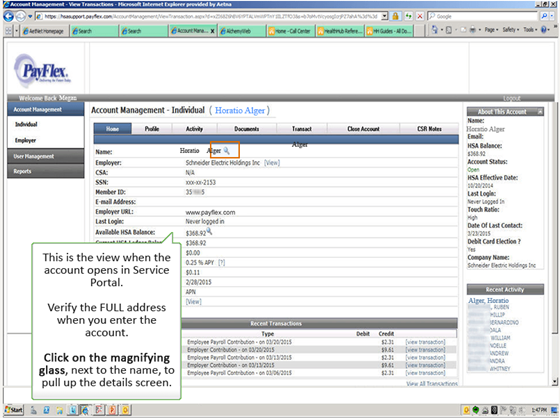Image resolution: width=560 pixels, height=418 pixels.
Task: Click the Logout link
Action: (511, 98)
